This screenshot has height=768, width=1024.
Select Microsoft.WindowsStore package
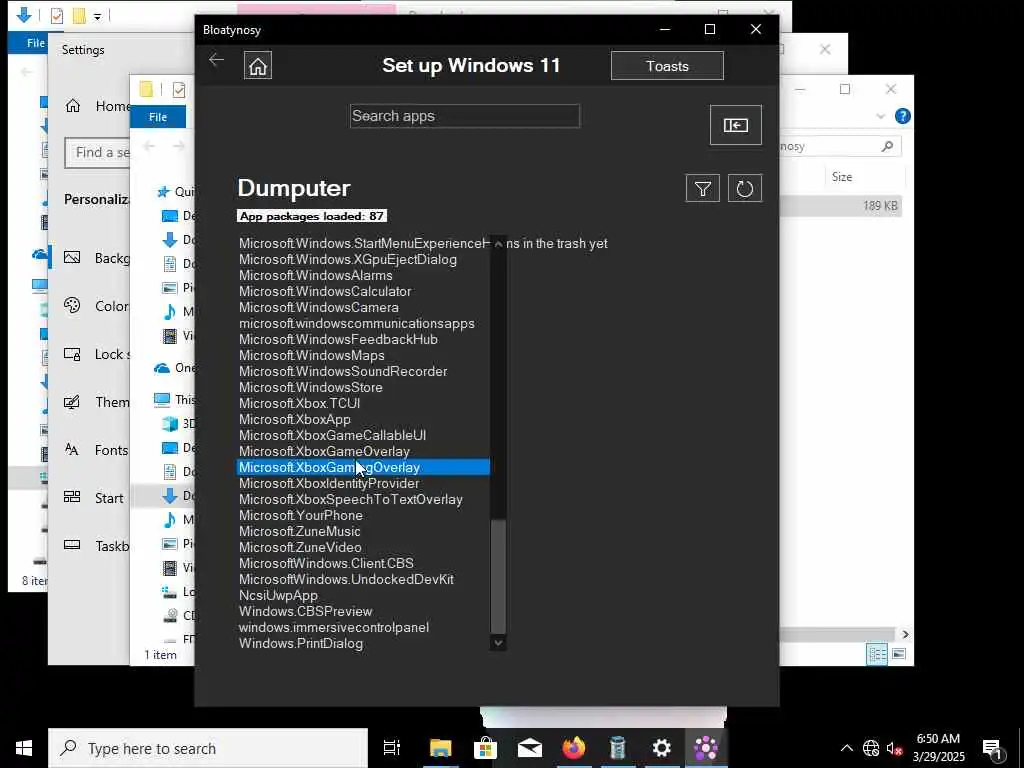311,388
